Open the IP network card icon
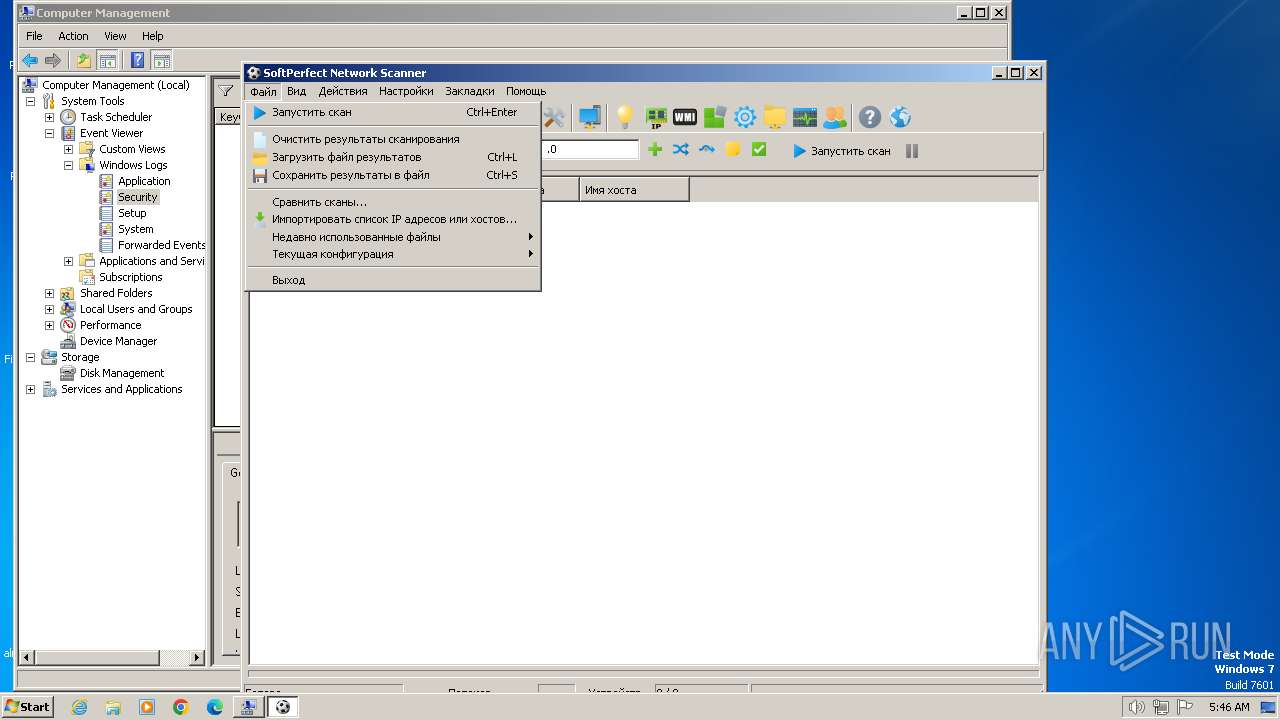Screen dimensions: 1280x720 [656, 118]
